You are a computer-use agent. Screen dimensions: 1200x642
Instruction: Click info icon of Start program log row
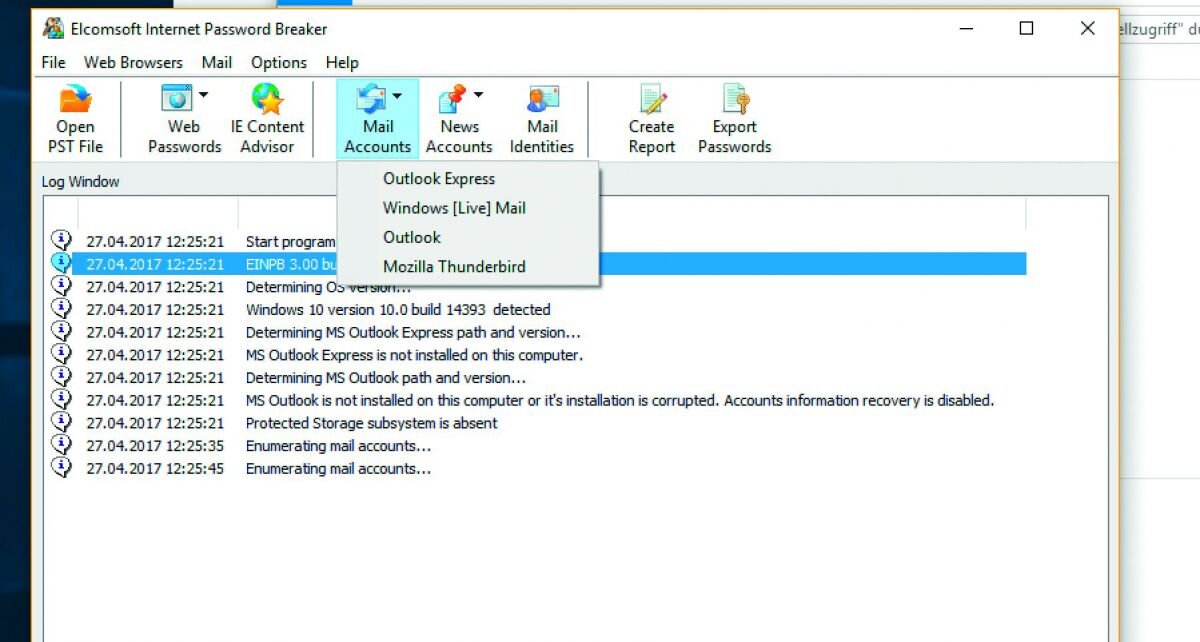[61, 241]
